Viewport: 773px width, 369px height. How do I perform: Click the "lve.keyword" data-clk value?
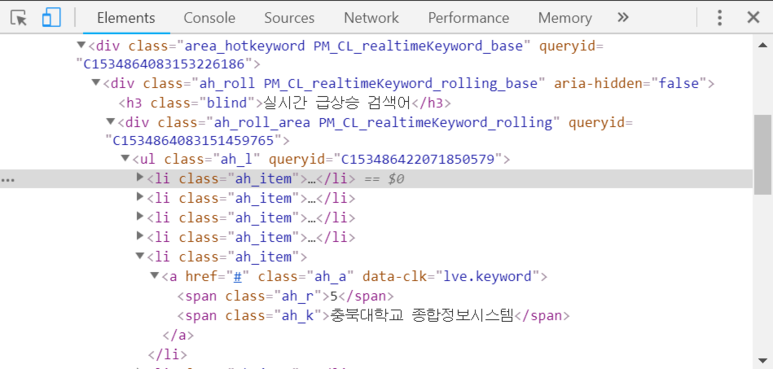pos(488,276)
